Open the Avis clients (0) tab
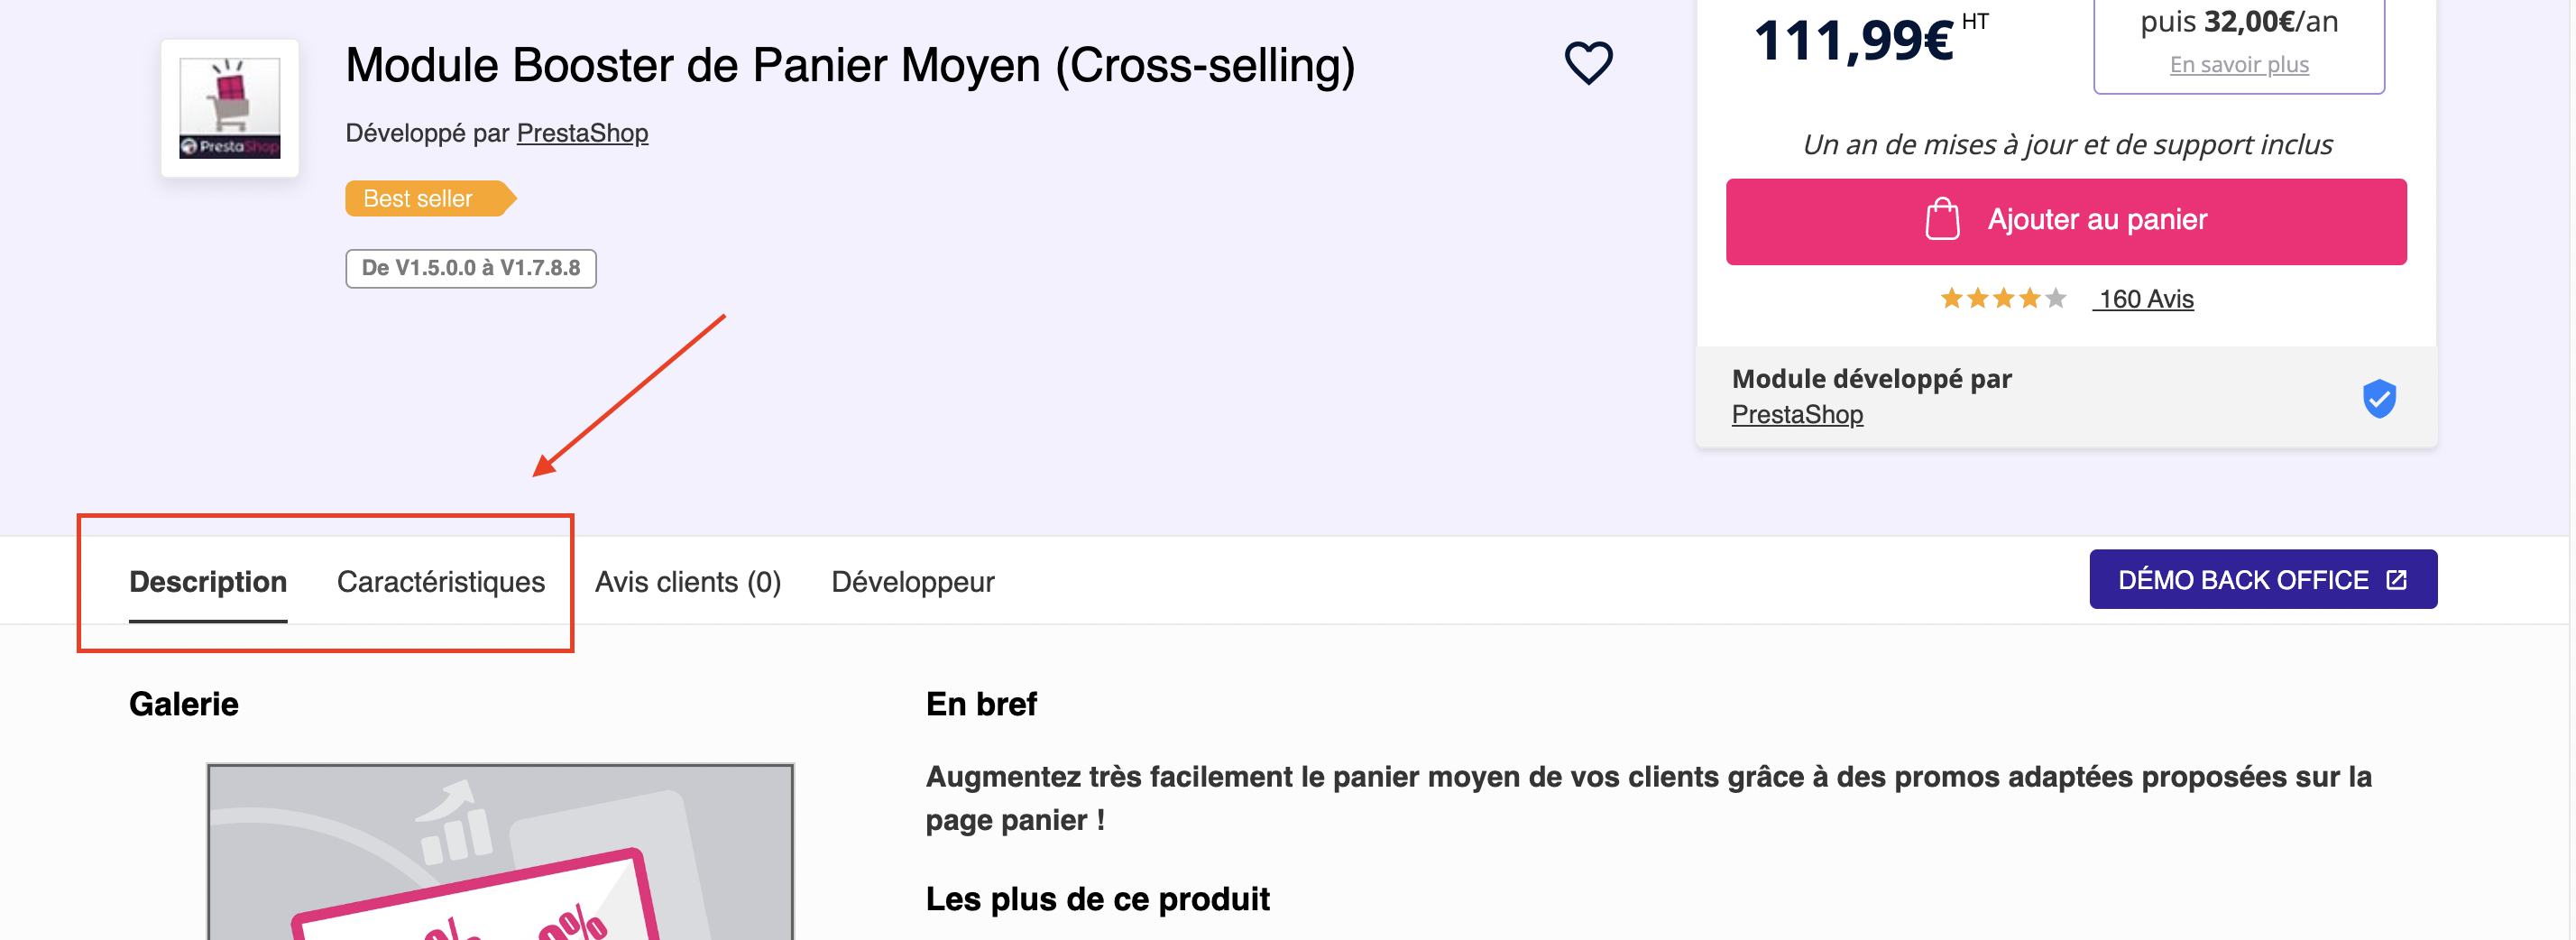The image size is (2576, 940). click(688, 582)
